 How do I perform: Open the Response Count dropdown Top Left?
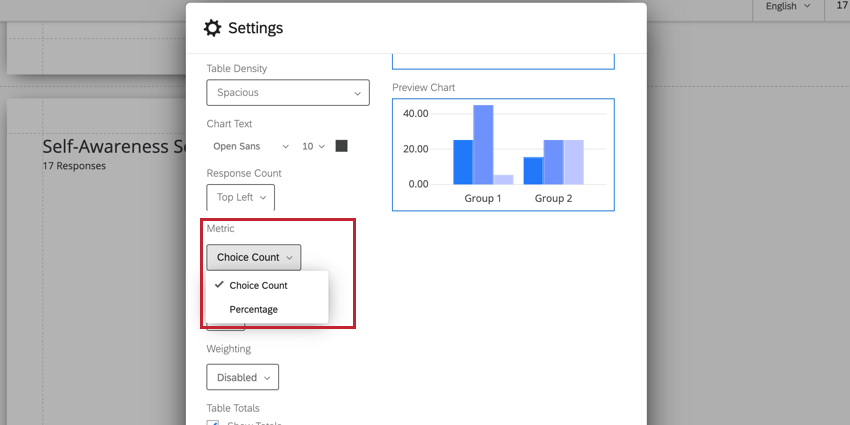(x=241, y=197)
